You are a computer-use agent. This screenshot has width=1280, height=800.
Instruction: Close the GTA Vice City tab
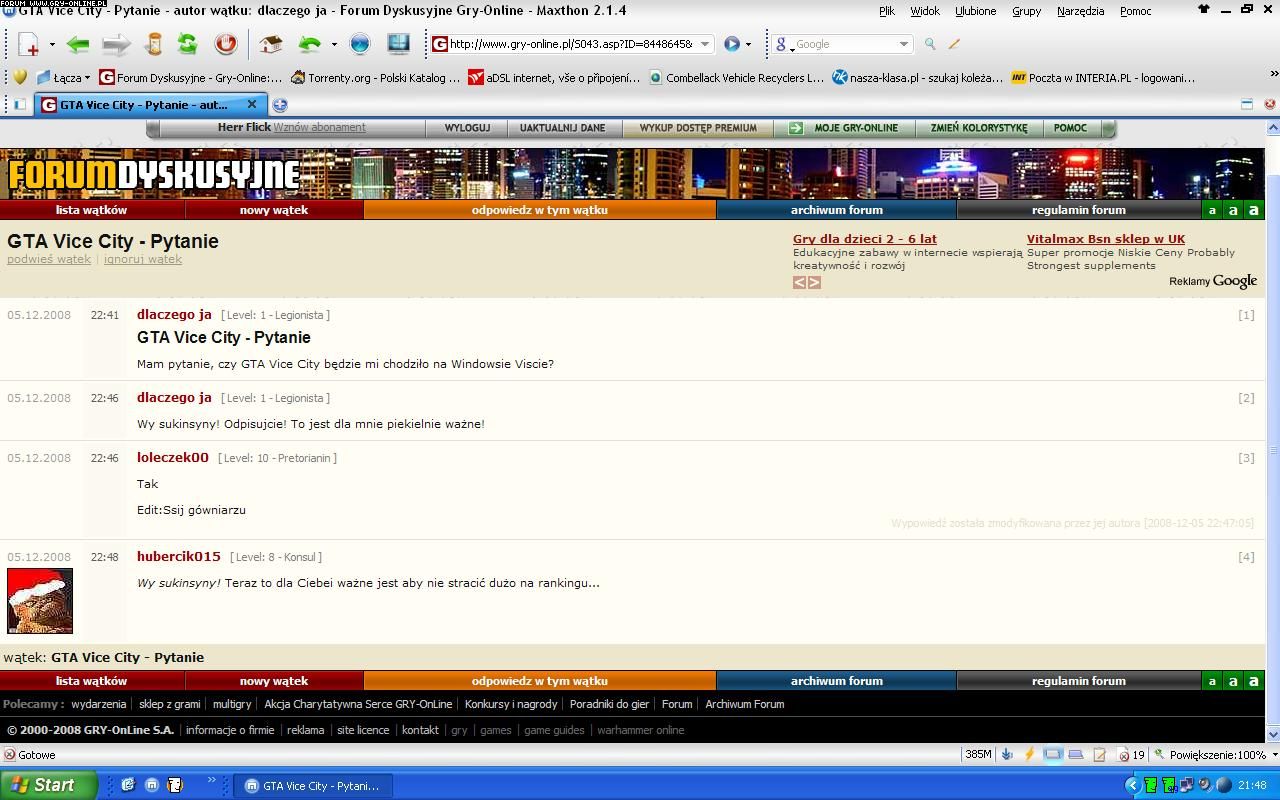252,104
